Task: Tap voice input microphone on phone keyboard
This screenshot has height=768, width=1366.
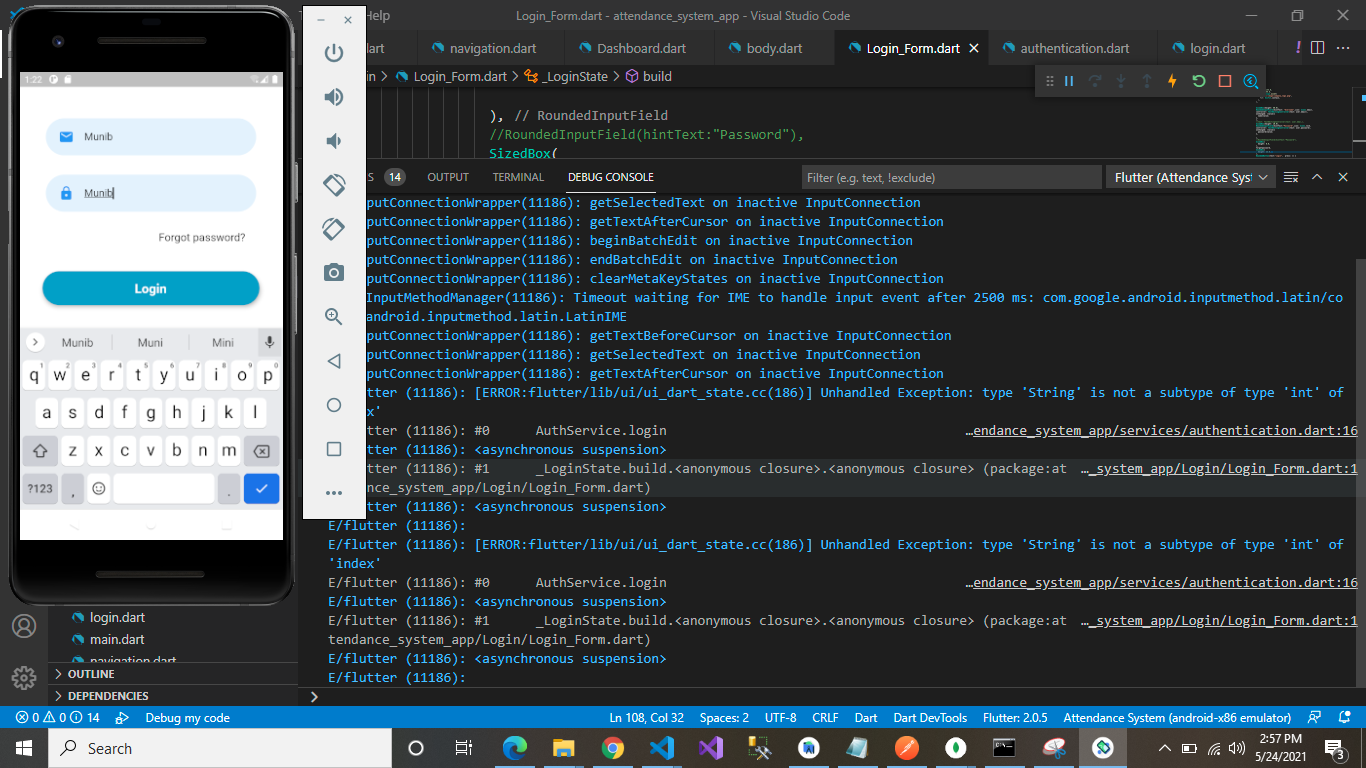Action: click(269, 342)
